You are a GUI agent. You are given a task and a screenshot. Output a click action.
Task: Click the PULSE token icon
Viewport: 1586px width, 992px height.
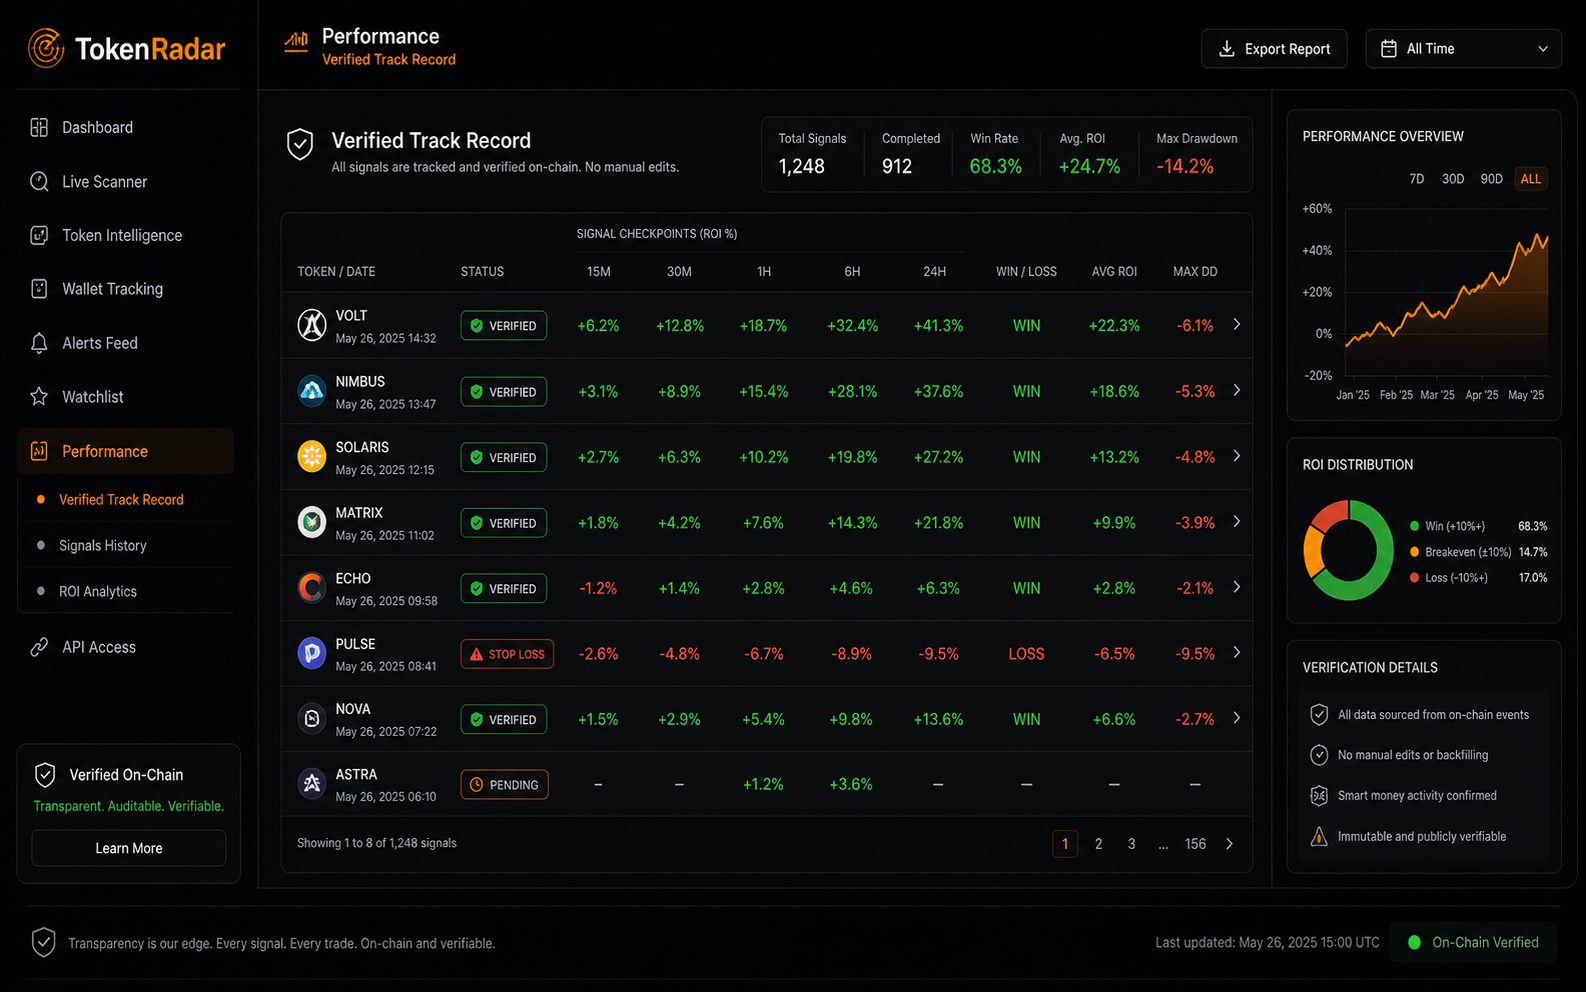312,653
